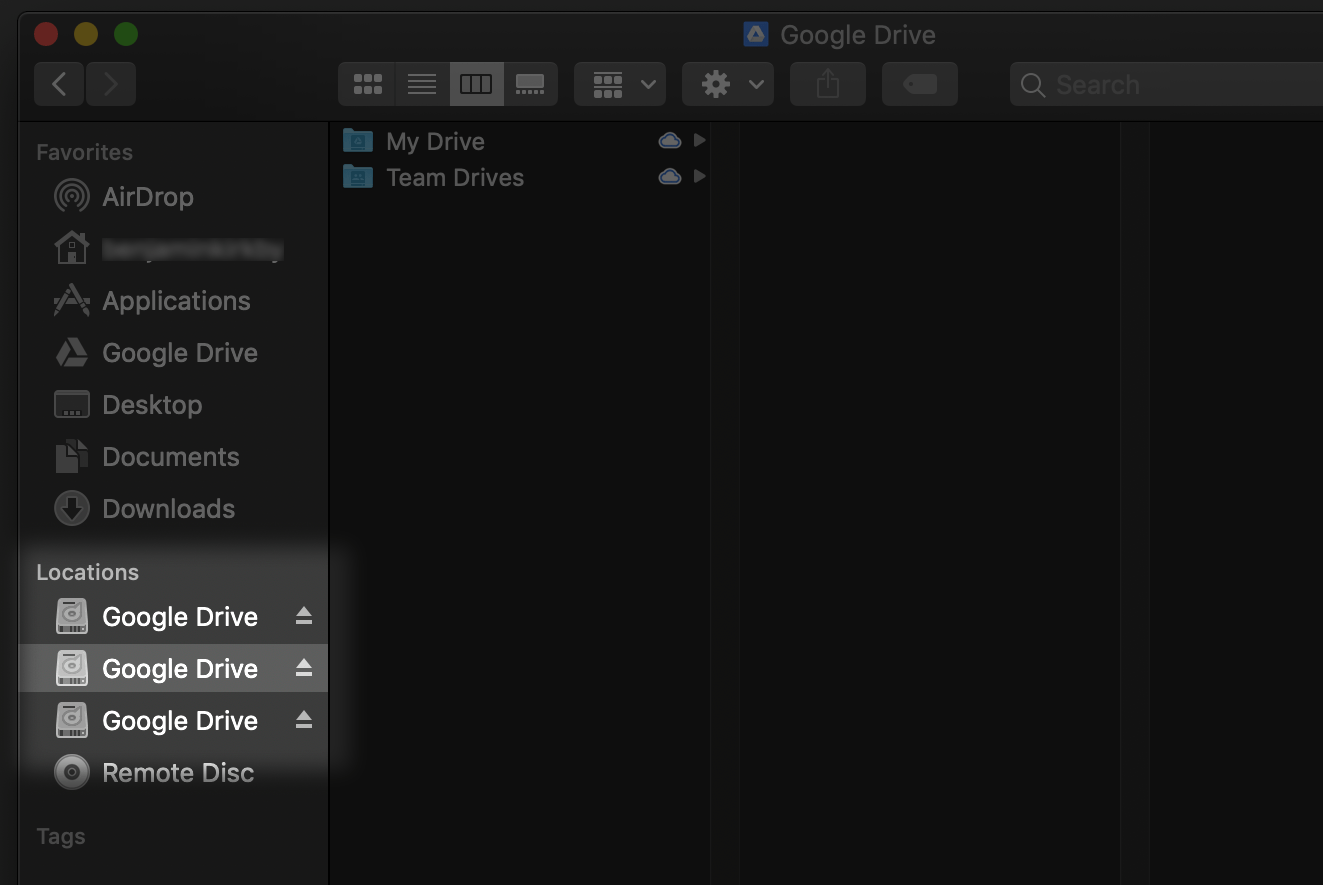The height and width of the screenshot is (885, 1323).
Task: Go back using the Finder back arrow
Action: 59,85
